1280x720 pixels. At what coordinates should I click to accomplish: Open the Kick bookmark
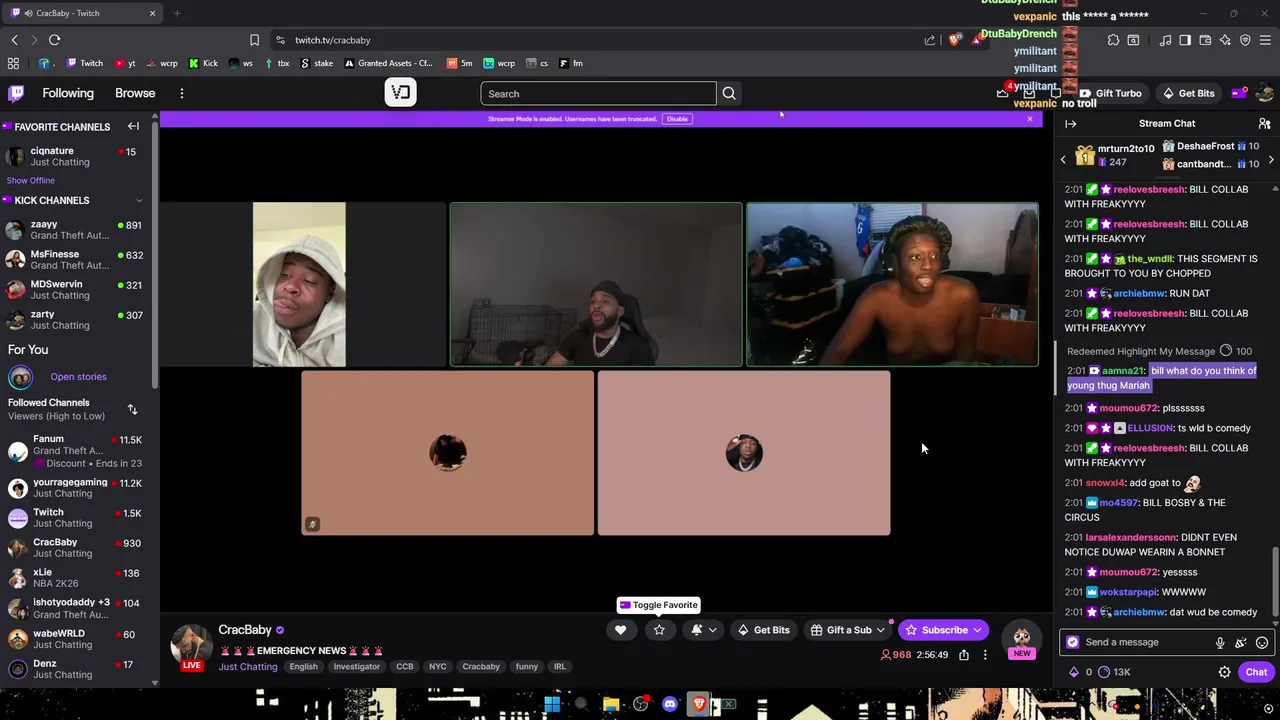tap(202, 63)
